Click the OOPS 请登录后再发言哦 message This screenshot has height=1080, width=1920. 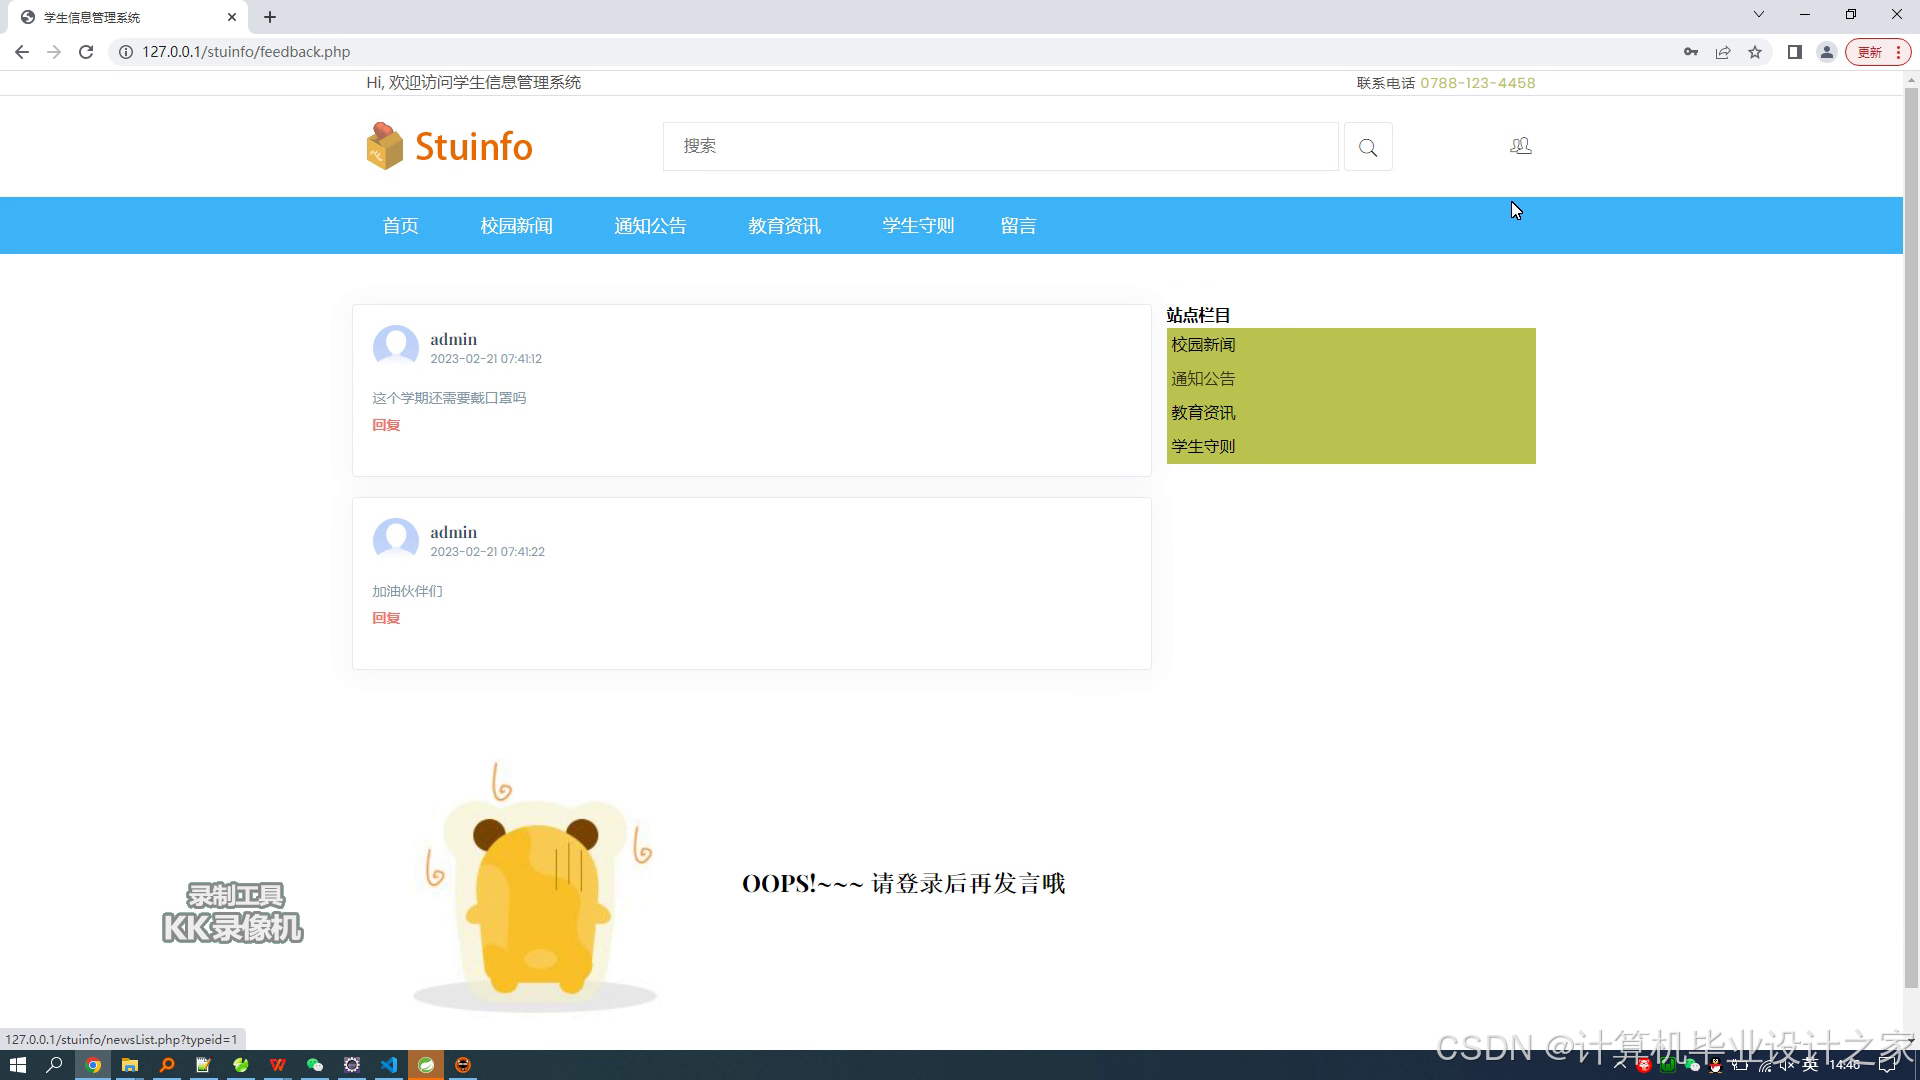click(904, 884)
